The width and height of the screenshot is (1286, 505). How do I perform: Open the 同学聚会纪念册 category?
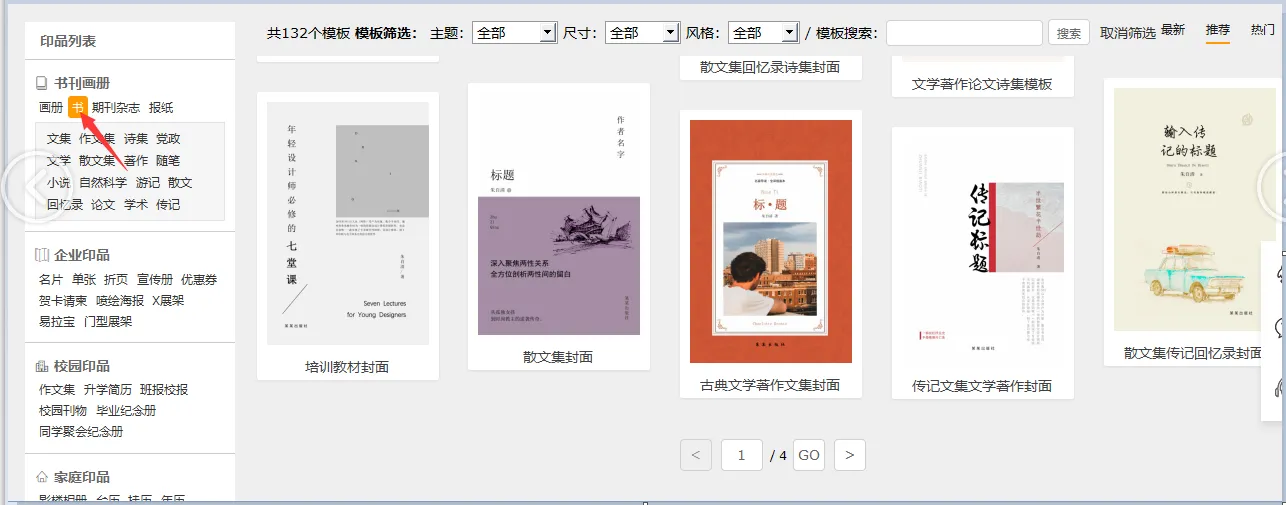[x=81, y=431]
